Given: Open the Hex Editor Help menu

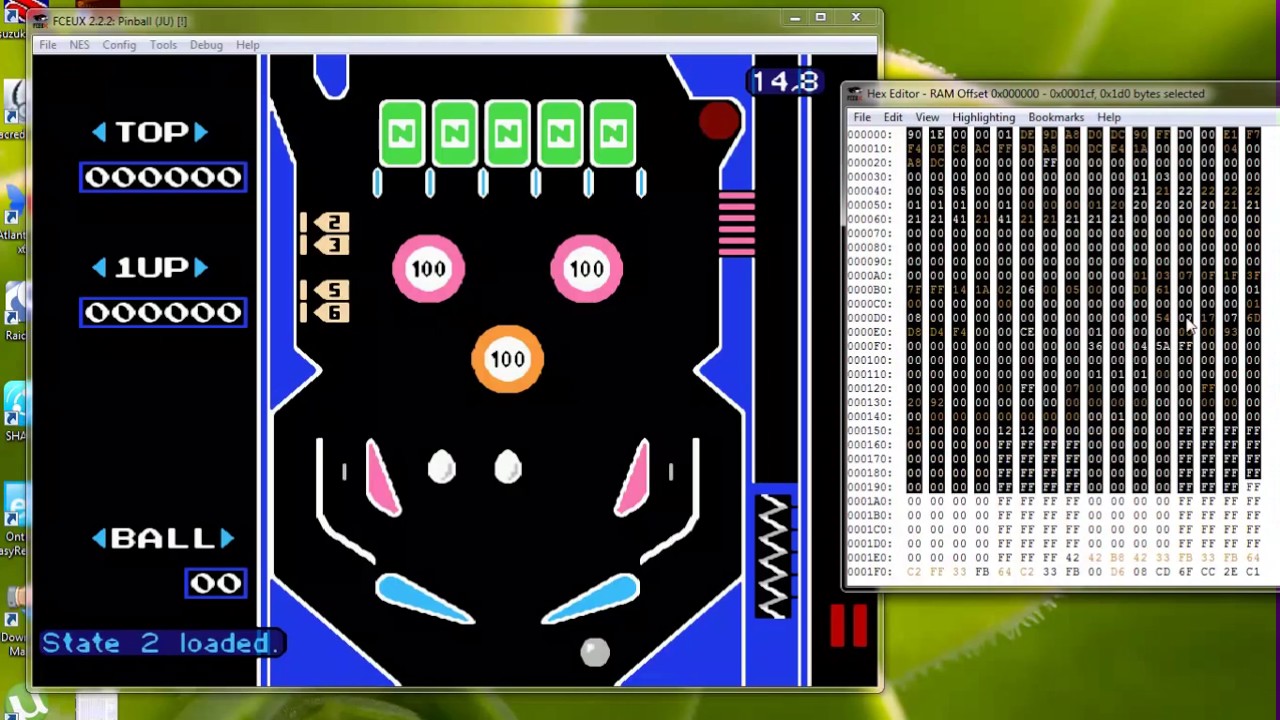Looking at the screenshot, I should click(1109, 117).
